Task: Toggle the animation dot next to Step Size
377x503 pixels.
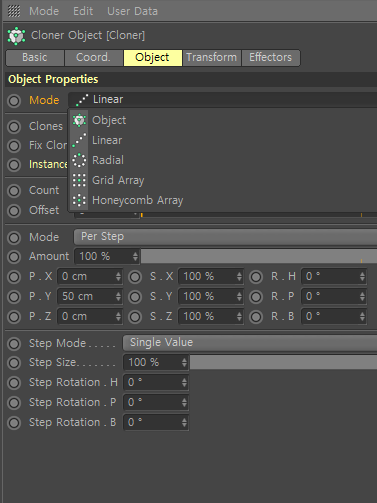Action: tap(14, 363)
